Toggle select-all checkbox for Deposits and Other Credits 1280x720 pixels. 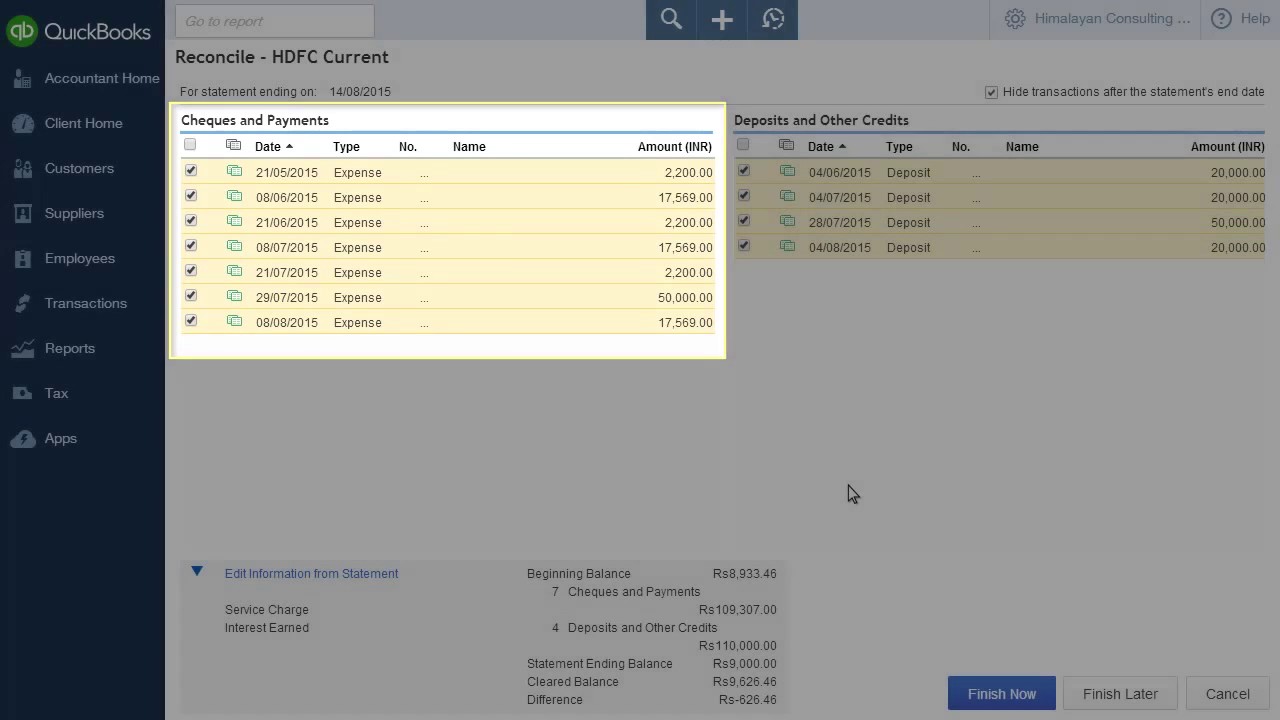point(743,145)
